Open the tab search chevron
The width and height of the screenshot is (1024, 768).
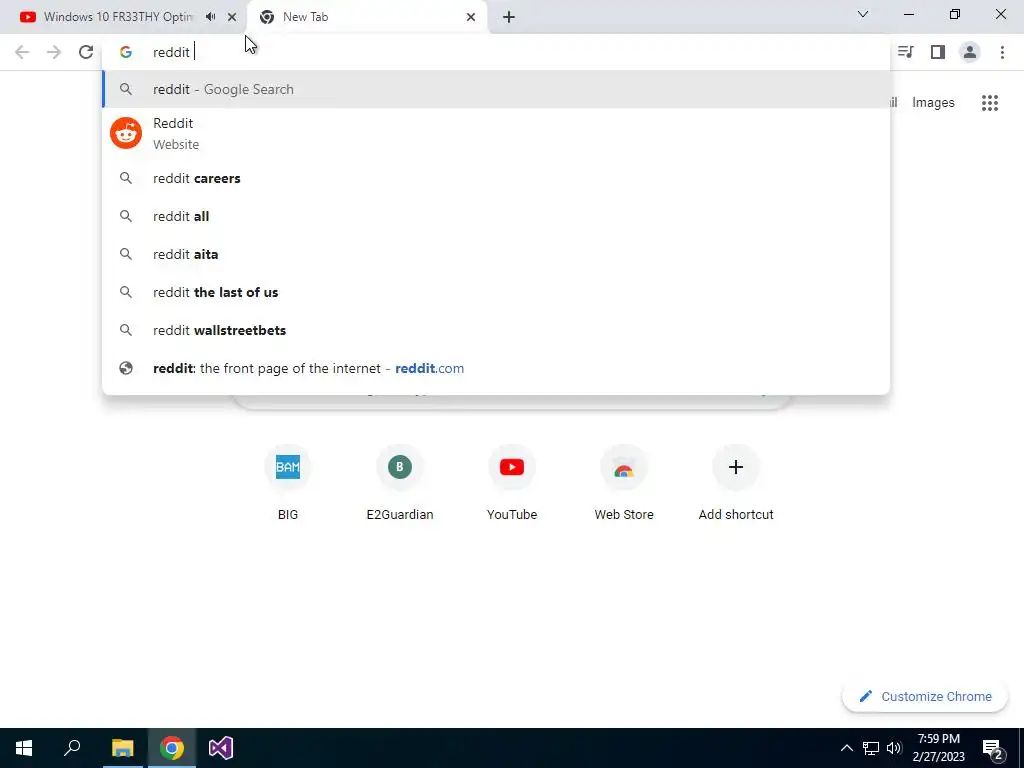(x=863, y=14)
